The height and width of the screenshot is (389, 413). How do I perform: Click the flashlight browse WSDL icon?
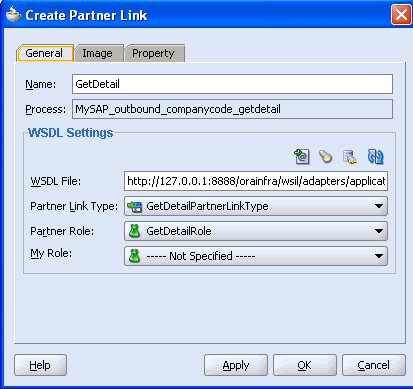pyautogui.click(x=325, y=156)
